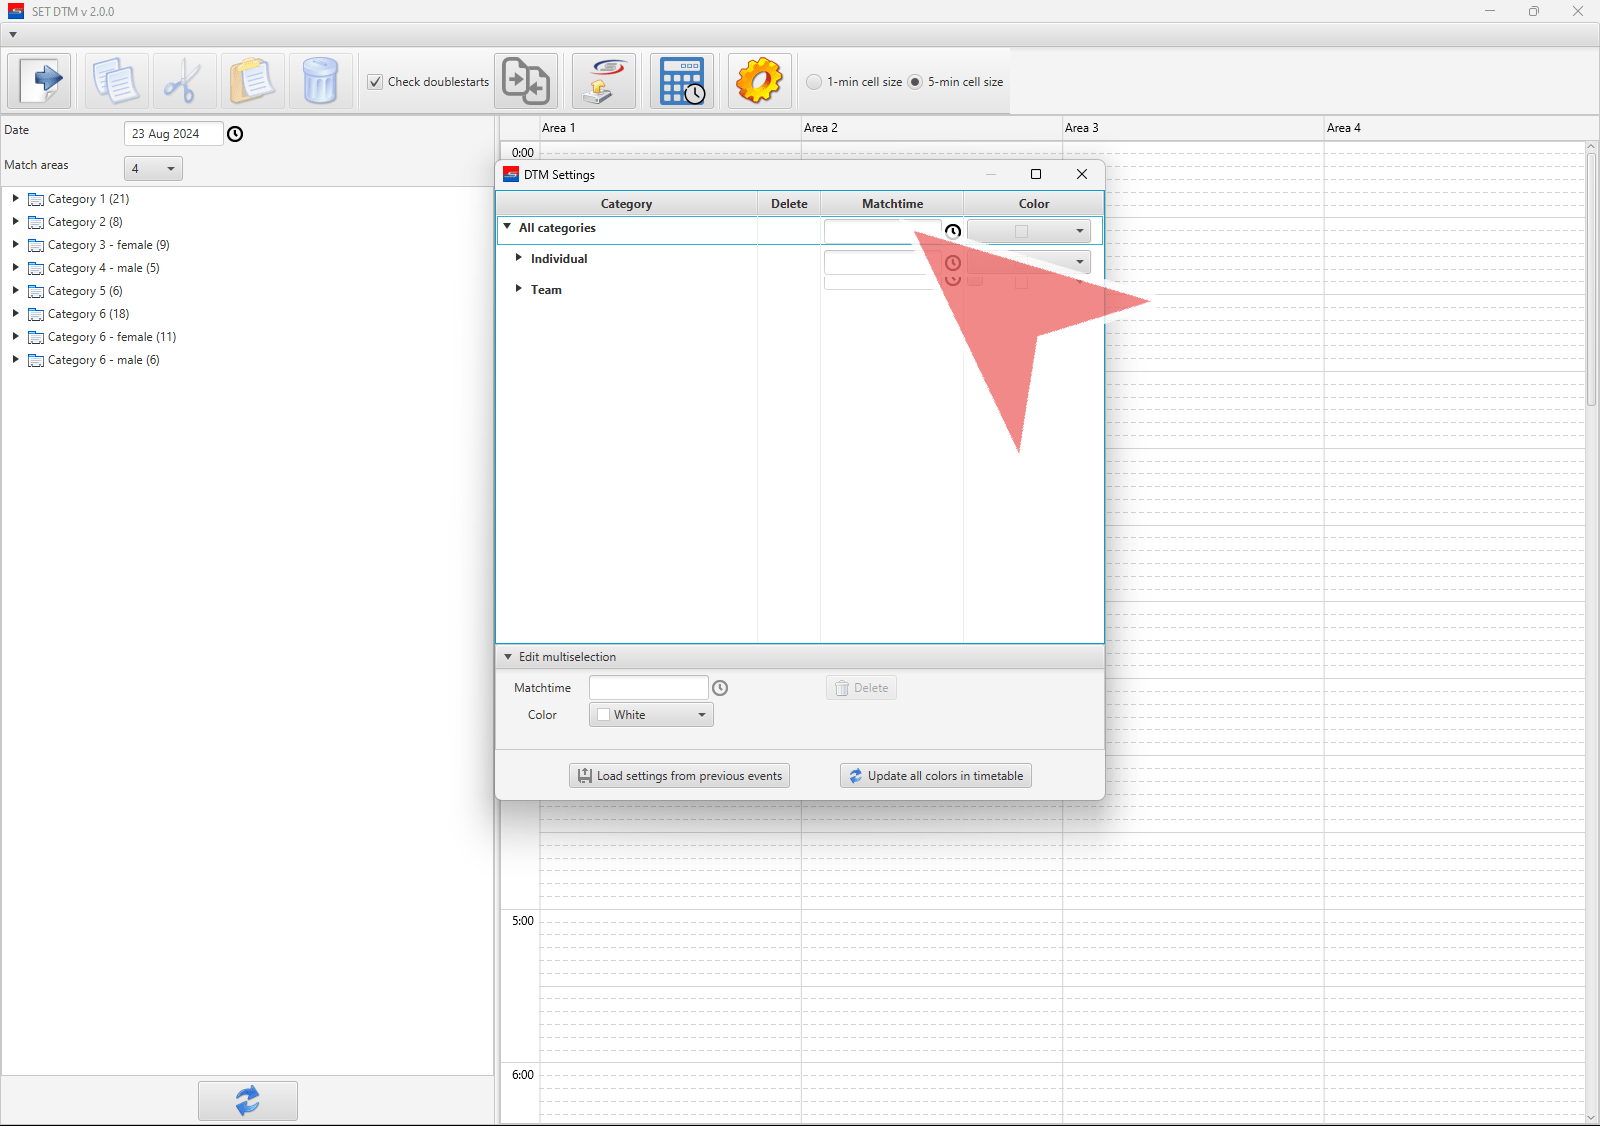The width and height of the screenshot is (1600, 1126).
Task: Expand Category 3 - female tree item
Action: (15, 244)
